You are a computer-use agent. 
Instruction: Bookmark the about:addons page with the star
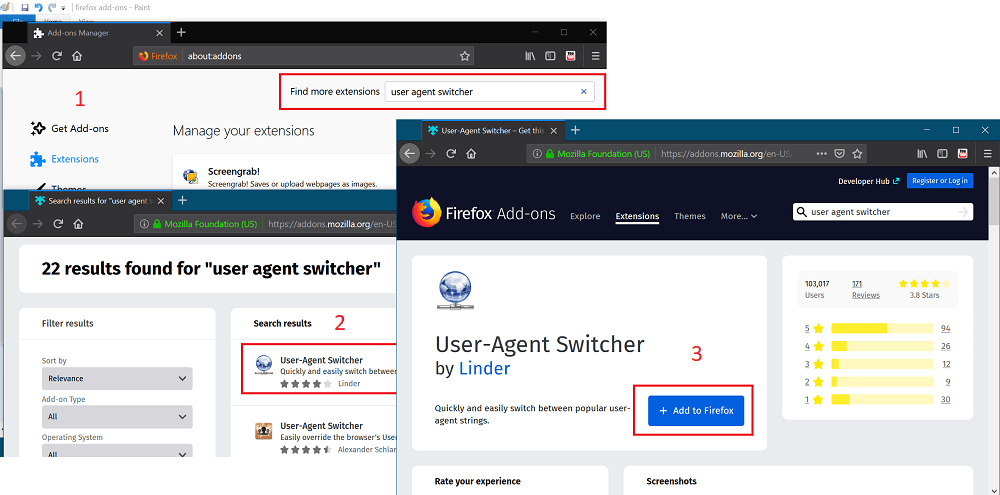point(465,56)
